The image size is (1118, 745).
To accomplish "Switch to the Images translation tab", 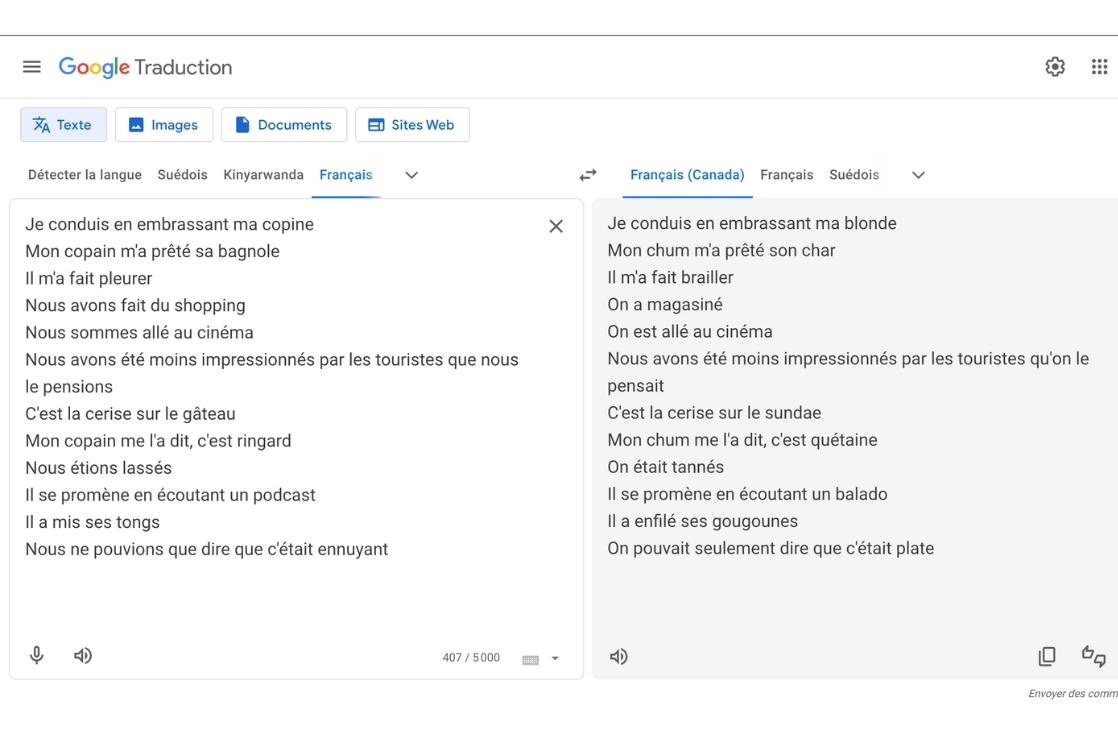I will 164,124.
